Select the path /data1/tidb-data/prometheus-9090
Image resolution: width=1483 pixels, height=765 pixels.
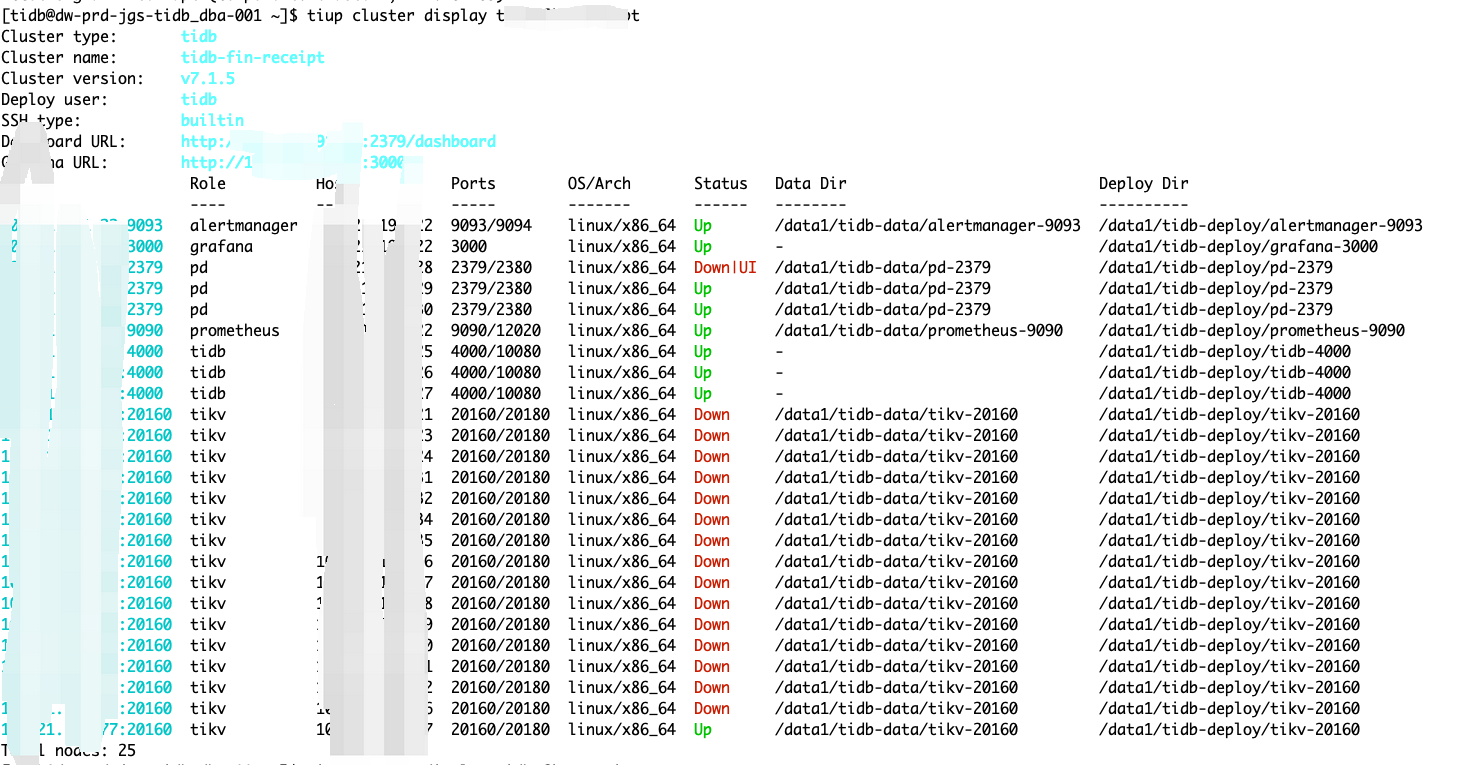point(919,331)
